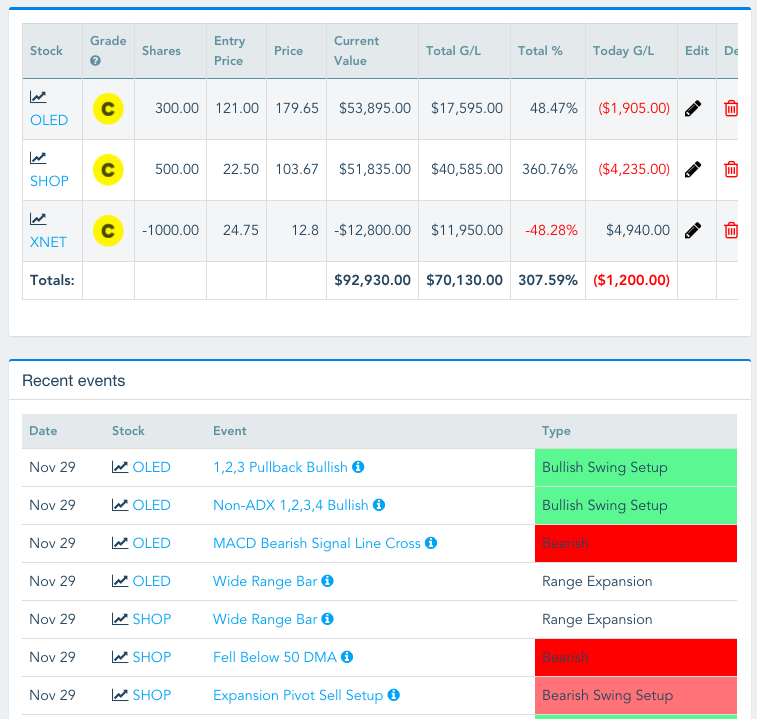Open OLED Wide Range Bar event link
The width and height of the screenshot is (757, 719).
pos(265,581)
